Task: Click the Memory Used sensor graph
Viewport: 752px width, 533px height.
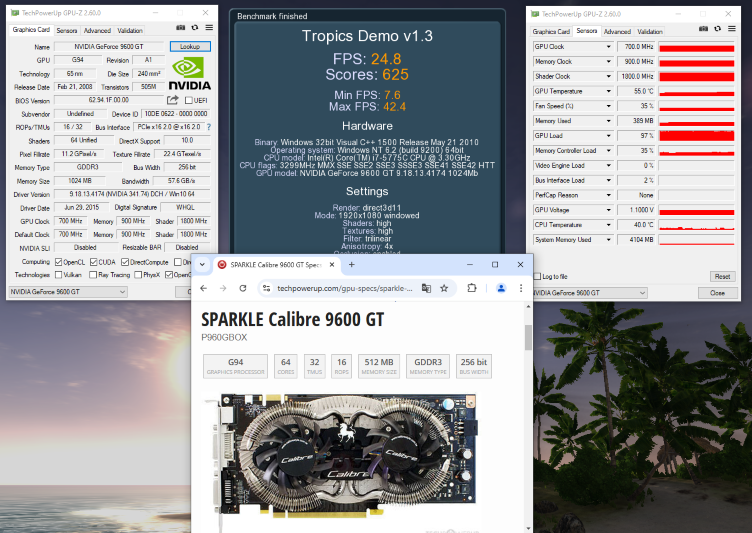Action: coord(697,121)
